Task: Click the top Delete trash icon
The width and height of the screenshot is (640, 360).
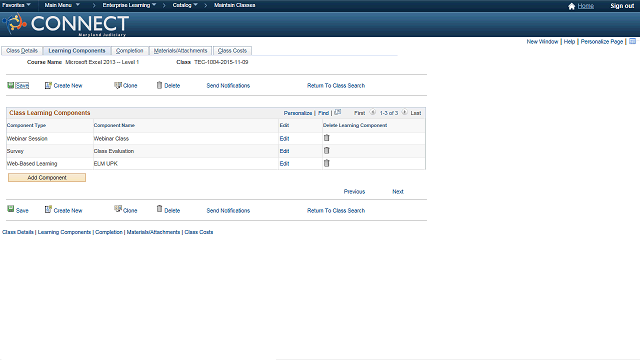Action: [x=160, y=85]
